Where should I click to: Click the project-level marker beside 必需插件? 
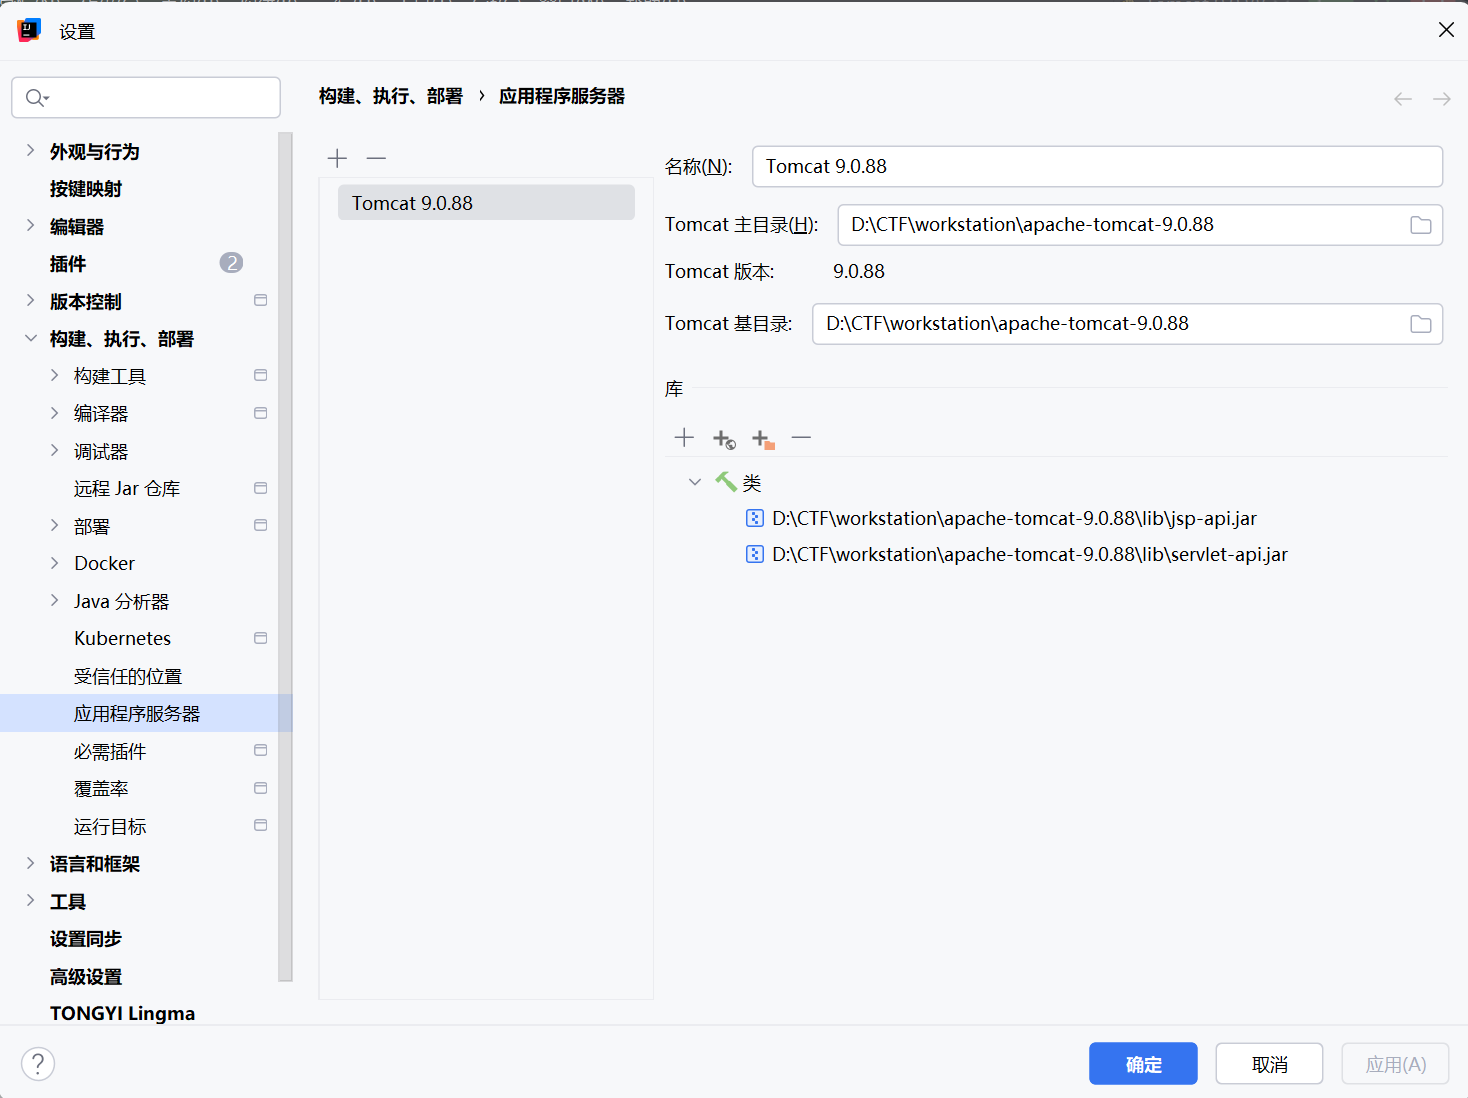point(261,750)
